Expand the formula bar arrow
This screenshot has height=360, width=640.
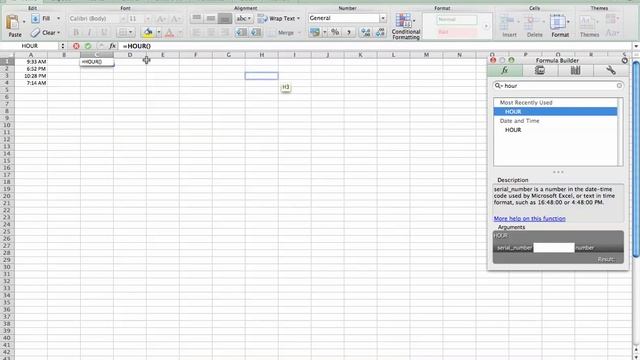[x=636, y=46]
